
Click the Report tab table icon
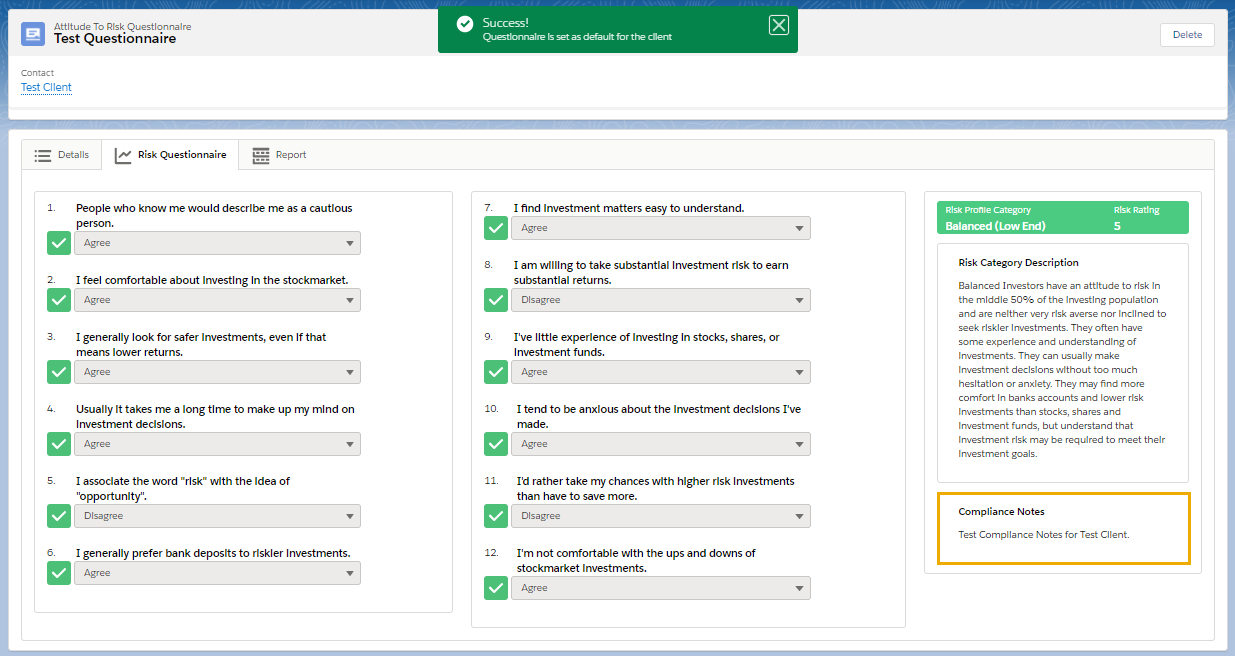coord(261,155)
